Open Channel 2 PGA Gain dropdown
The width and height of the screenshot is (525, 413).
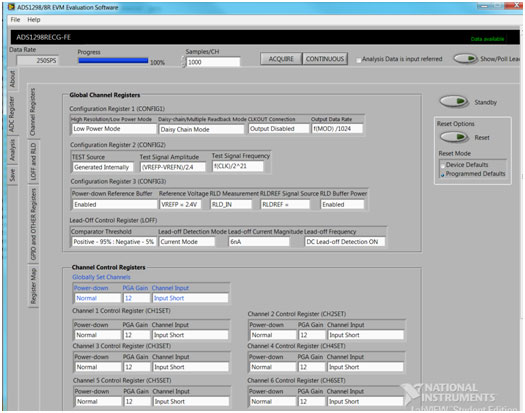point(312,335)
